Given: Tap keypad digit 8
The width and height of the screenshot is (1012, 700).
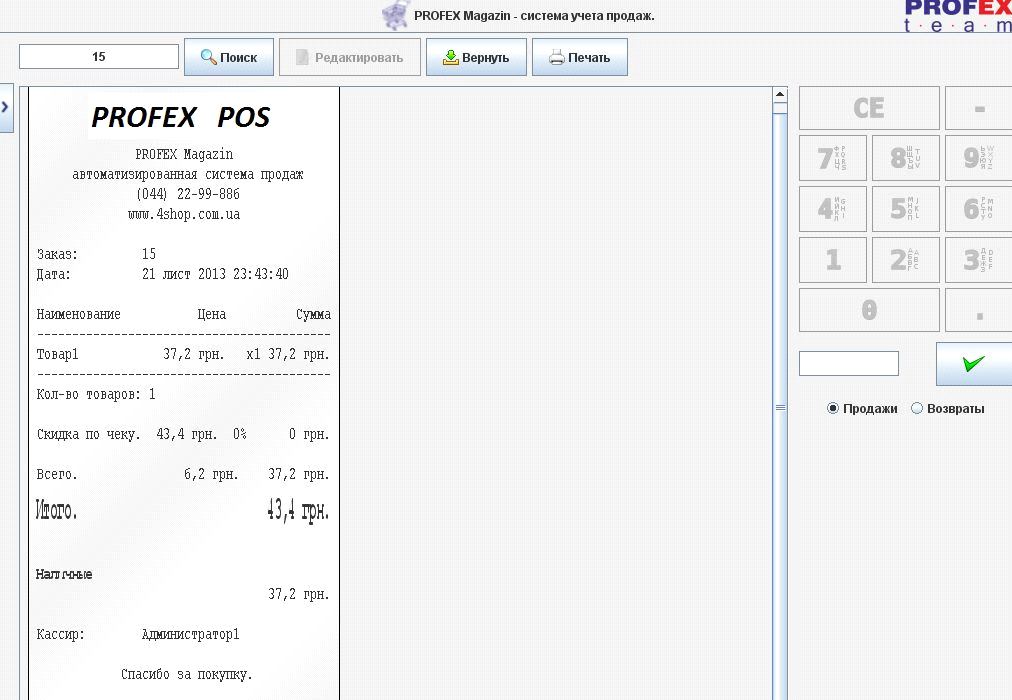Looking at the screenshot, I should (906, 157).
